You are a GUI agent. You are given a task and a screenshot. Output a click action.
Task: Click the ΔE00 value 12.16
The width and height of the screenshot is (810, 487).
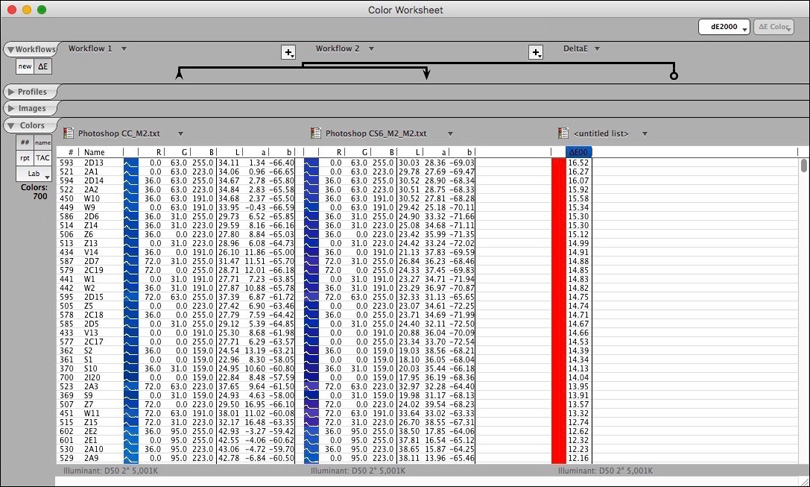pyautogui.click(x=578, y=458)
